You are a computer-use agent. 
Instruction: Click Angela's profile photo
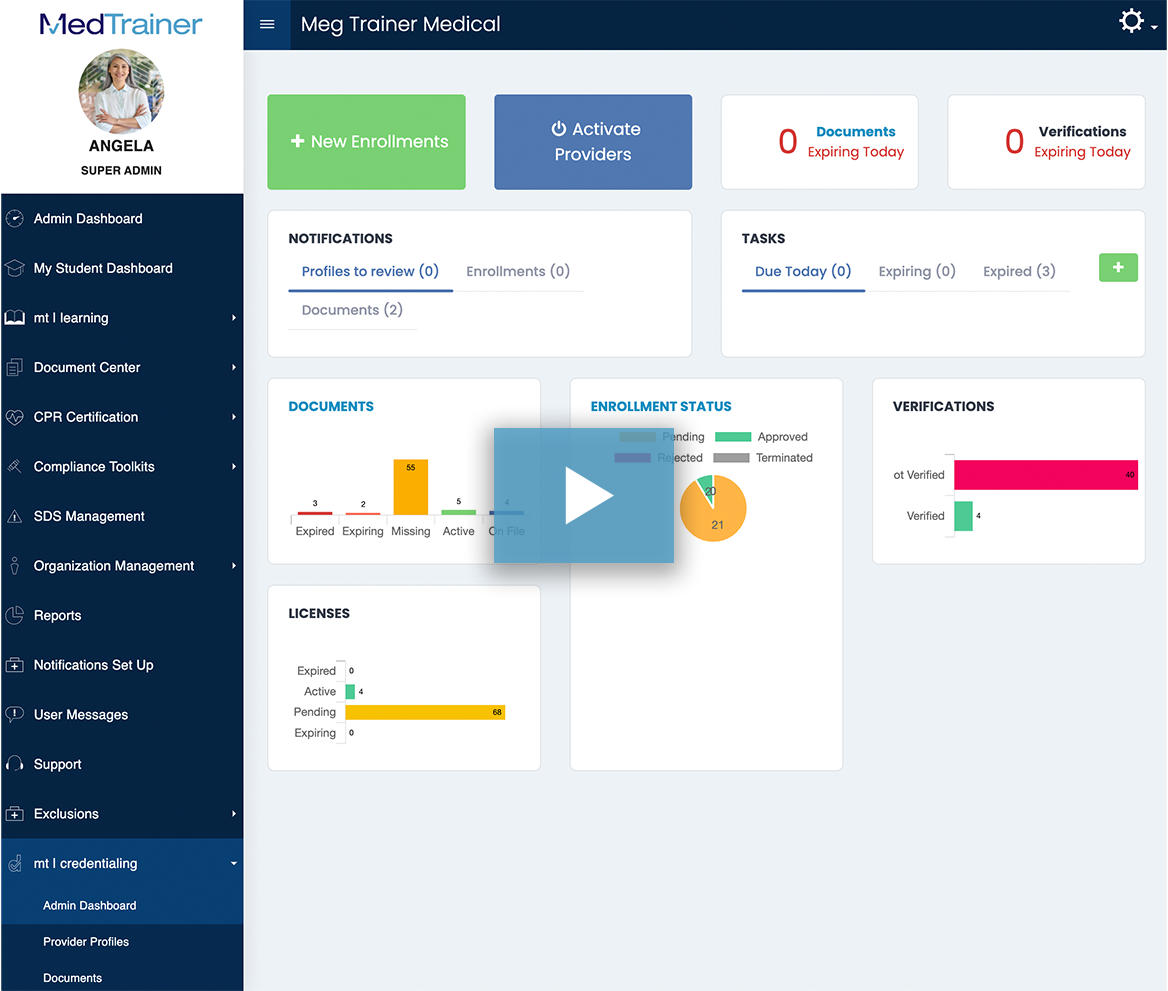pyautogui.click(x=121, y=92)
